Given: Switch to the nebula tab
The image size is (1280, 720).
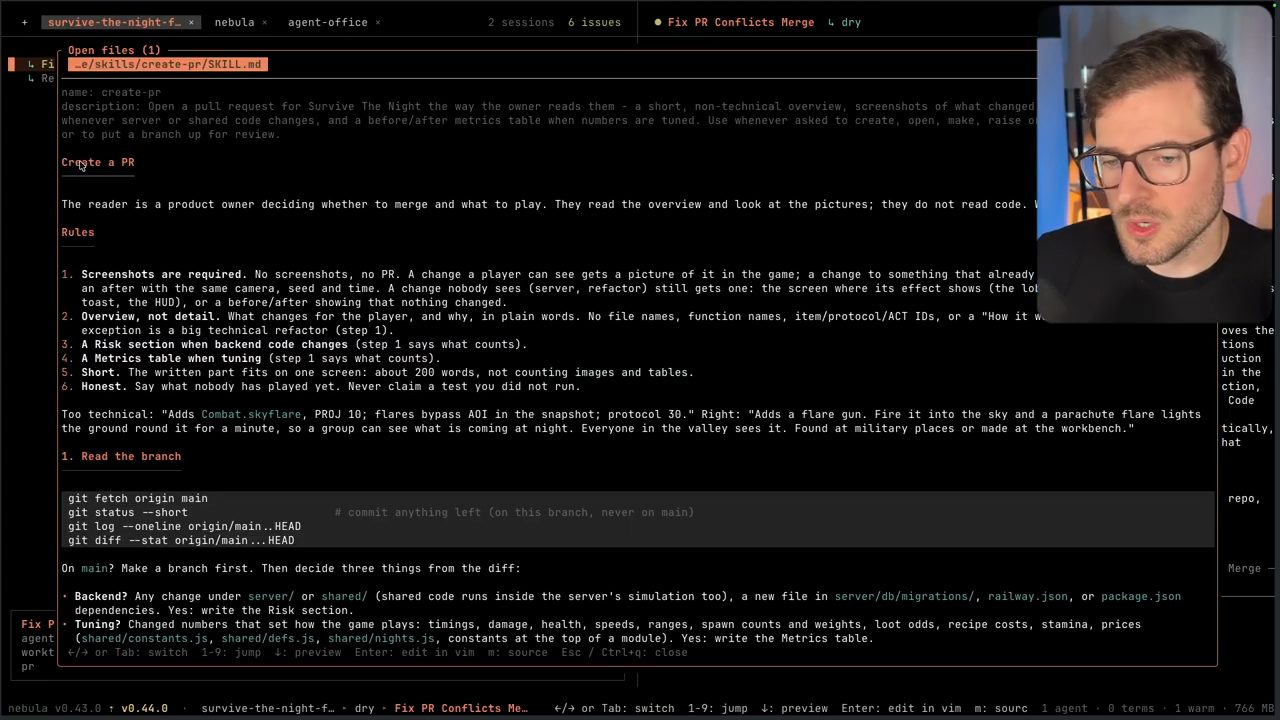Looking at the screenshot, I should click(234, 22).
